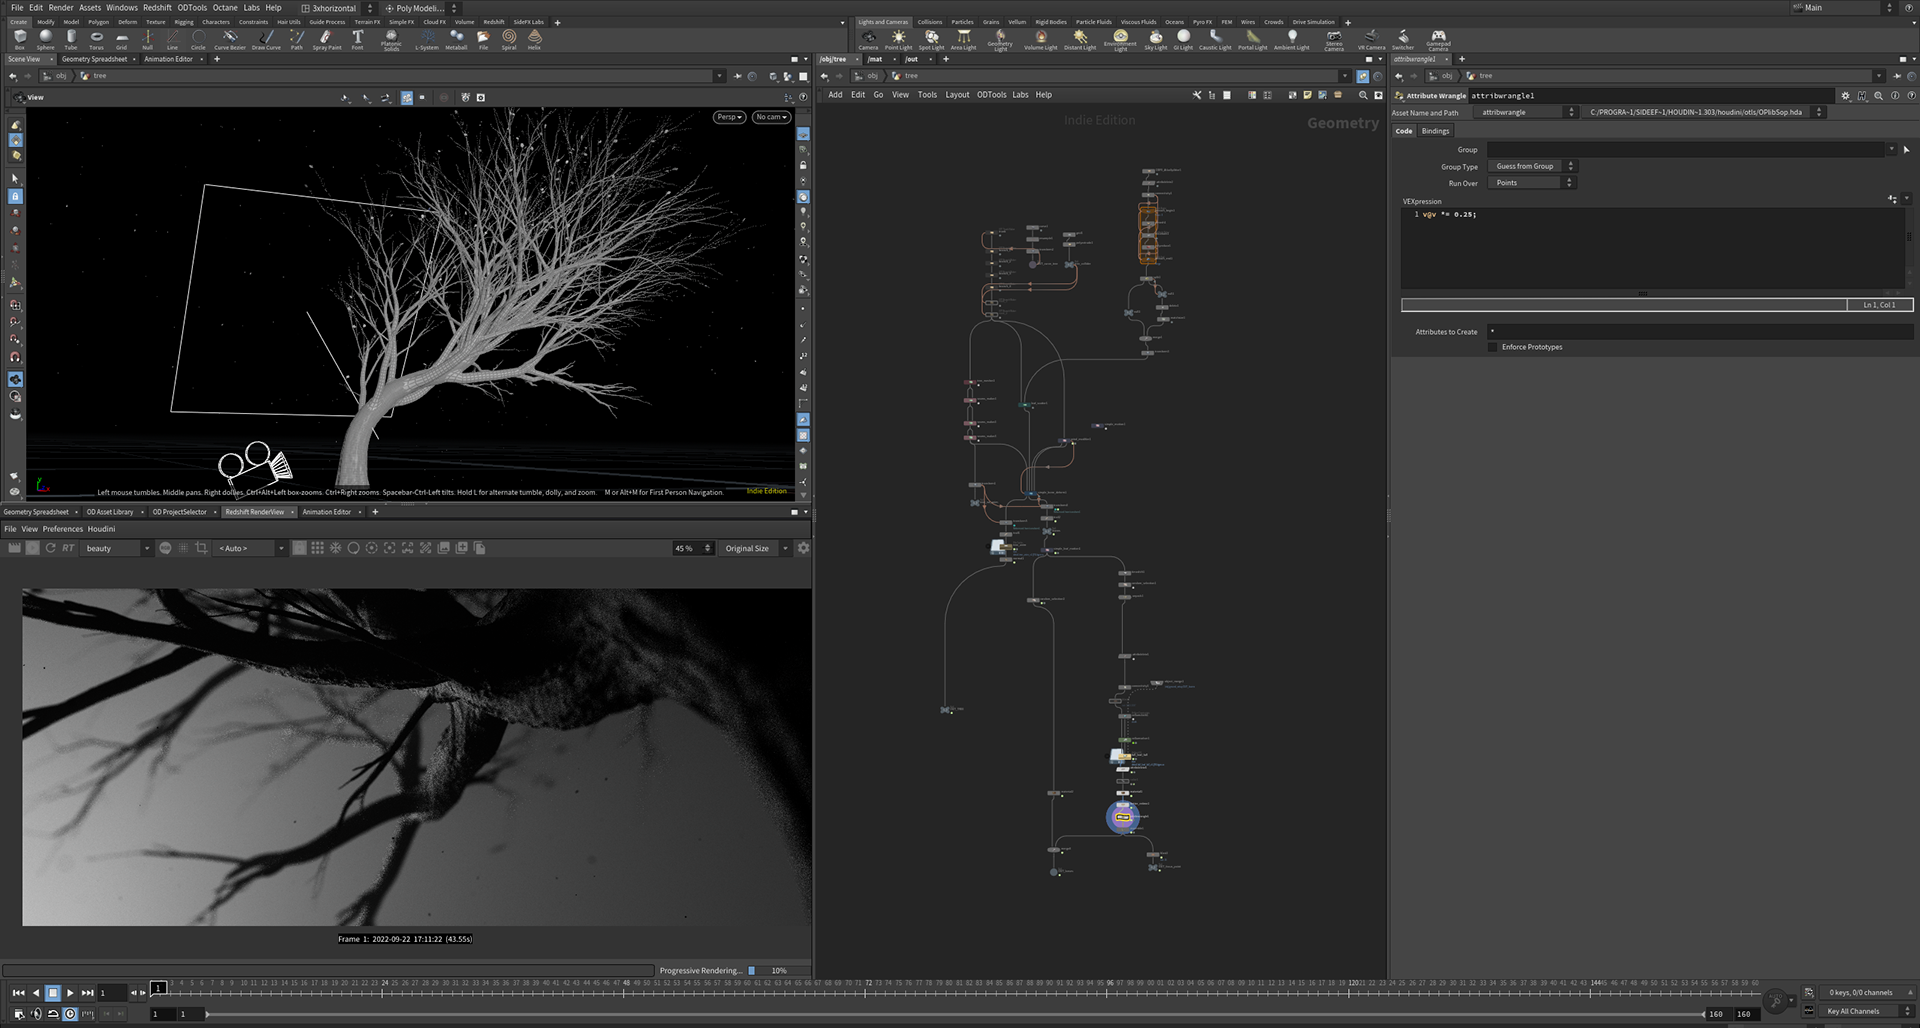Click the Sky Light shelf tool

click(x=1155, y=38)
